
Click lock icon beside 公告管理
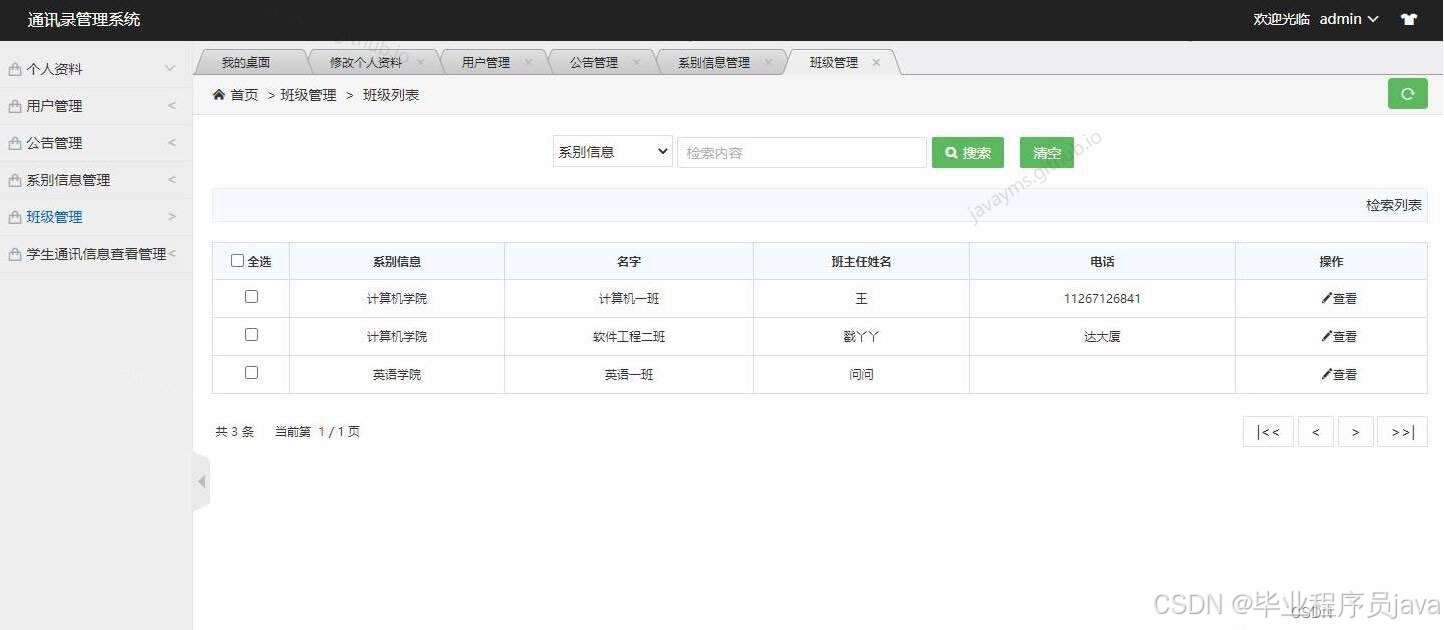(x=15, y=143)
